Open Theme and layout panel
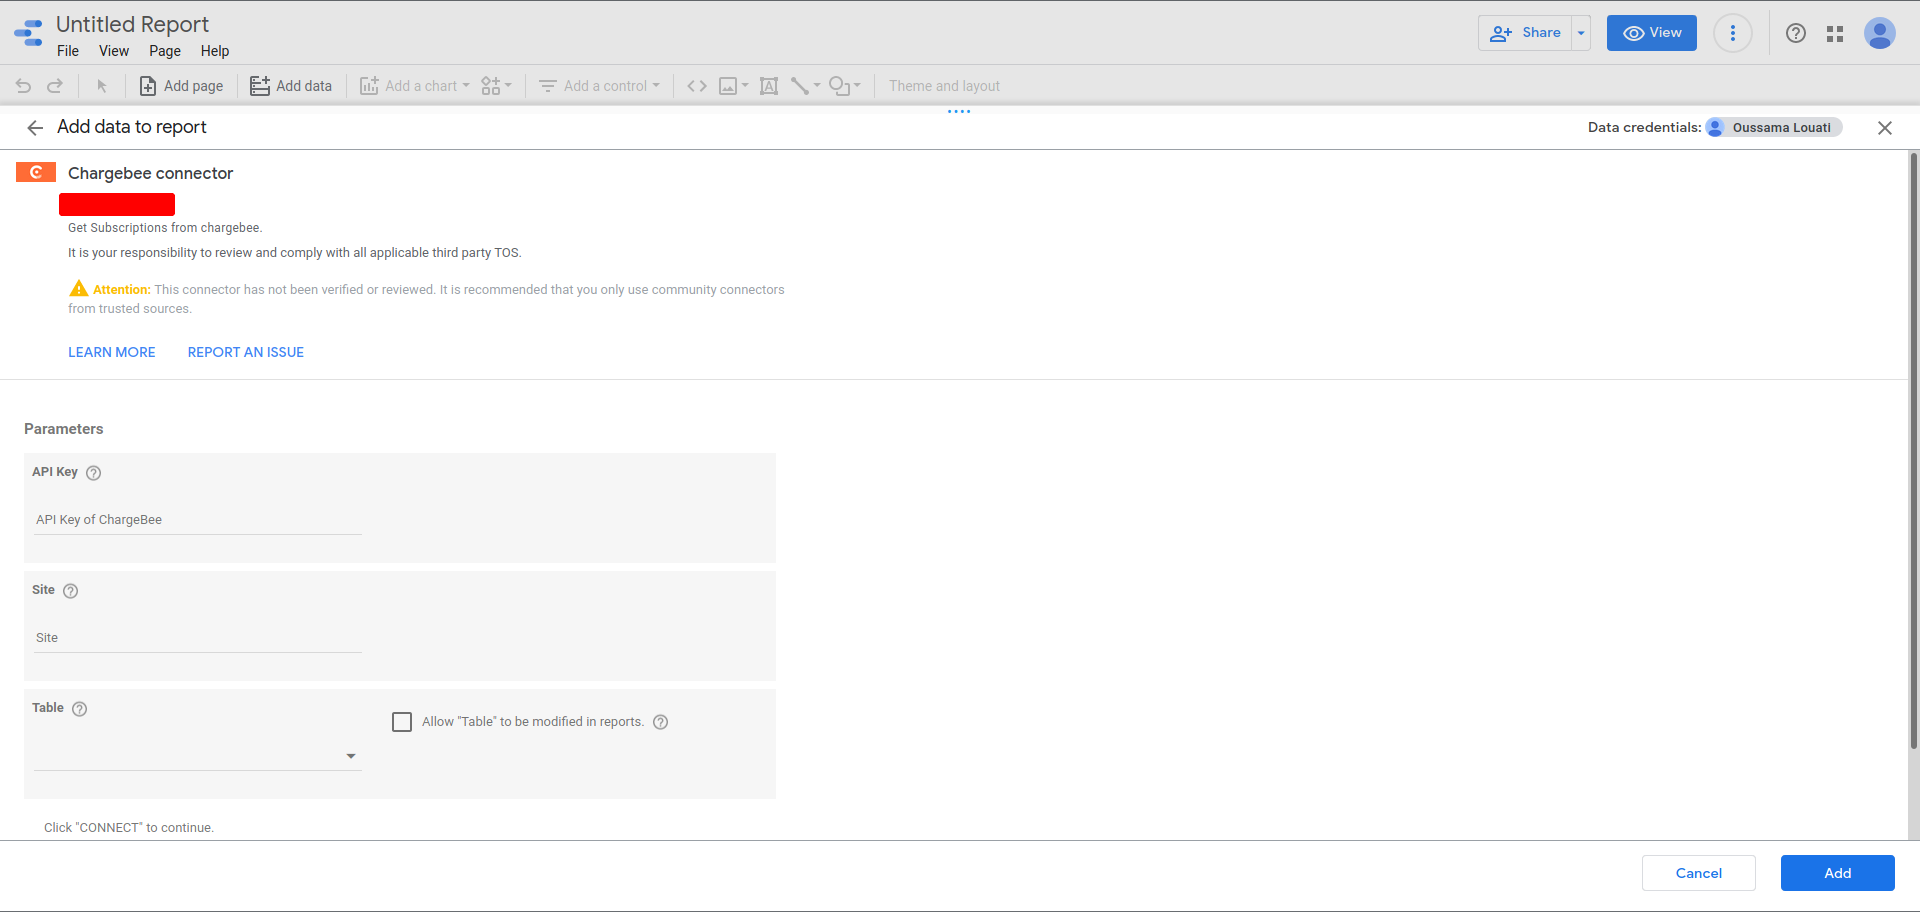The image size is (1920, 912). coord(944,86)
